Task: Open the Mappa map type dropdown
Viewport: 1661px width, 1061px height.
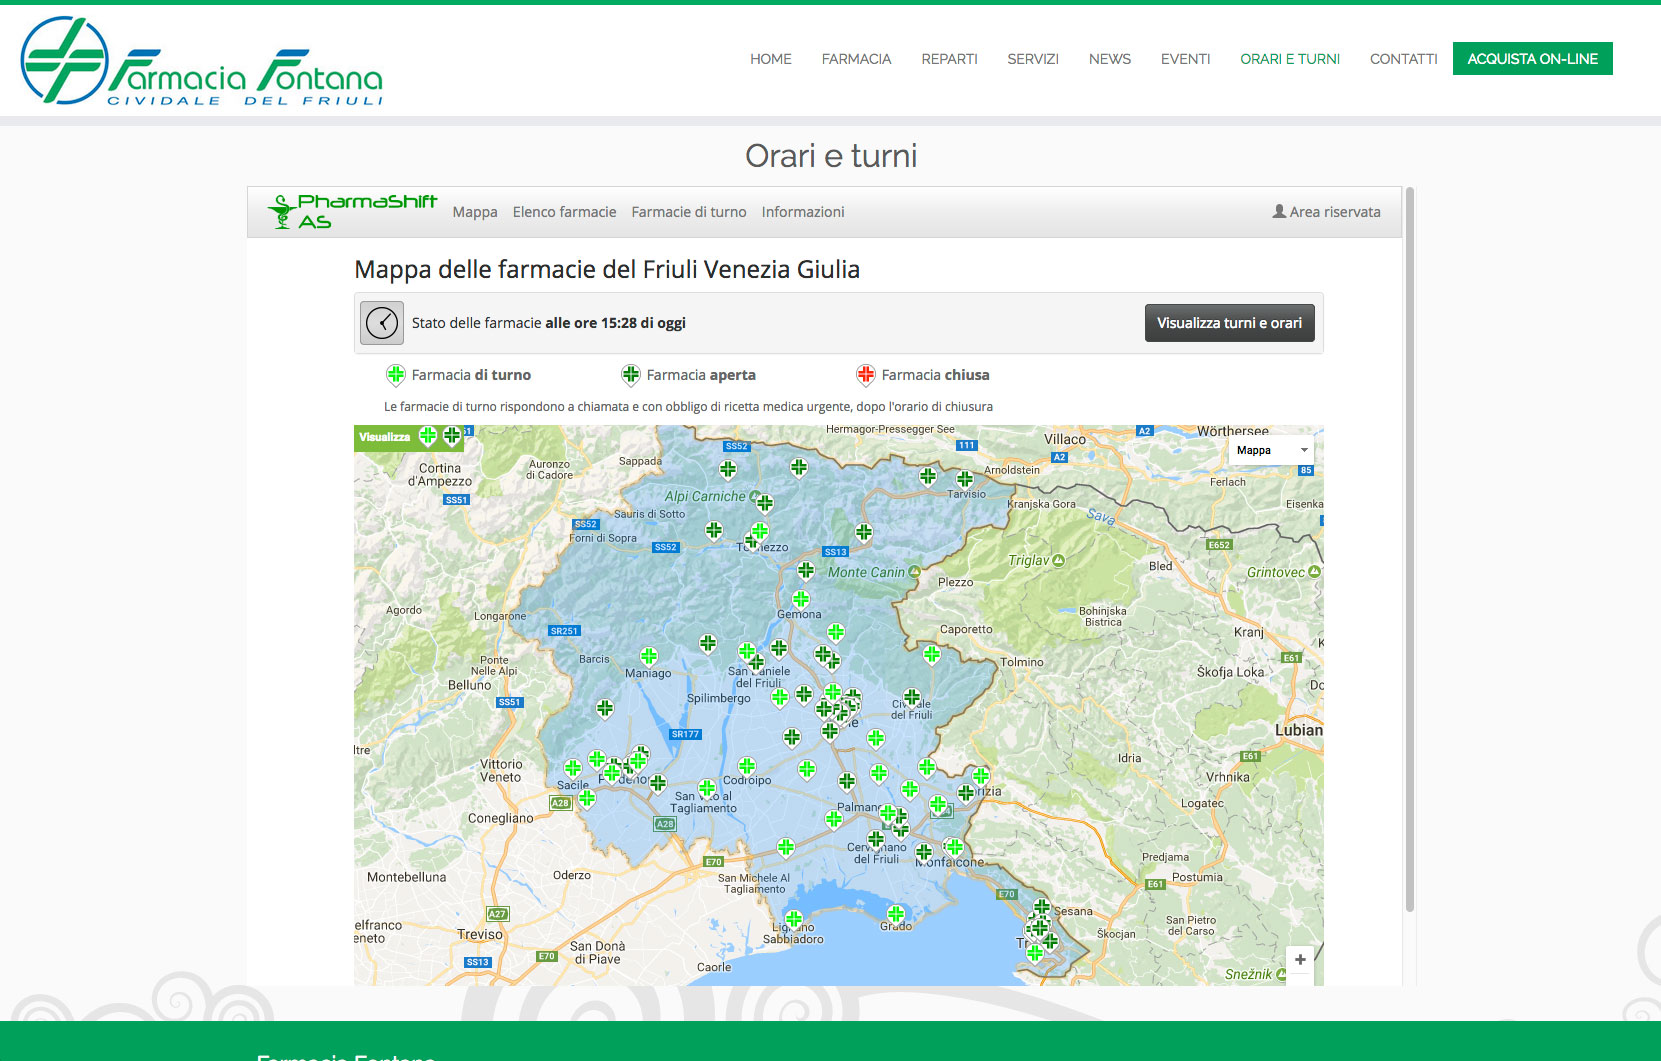Action: pyautogui.click(x=1270, y=450)
